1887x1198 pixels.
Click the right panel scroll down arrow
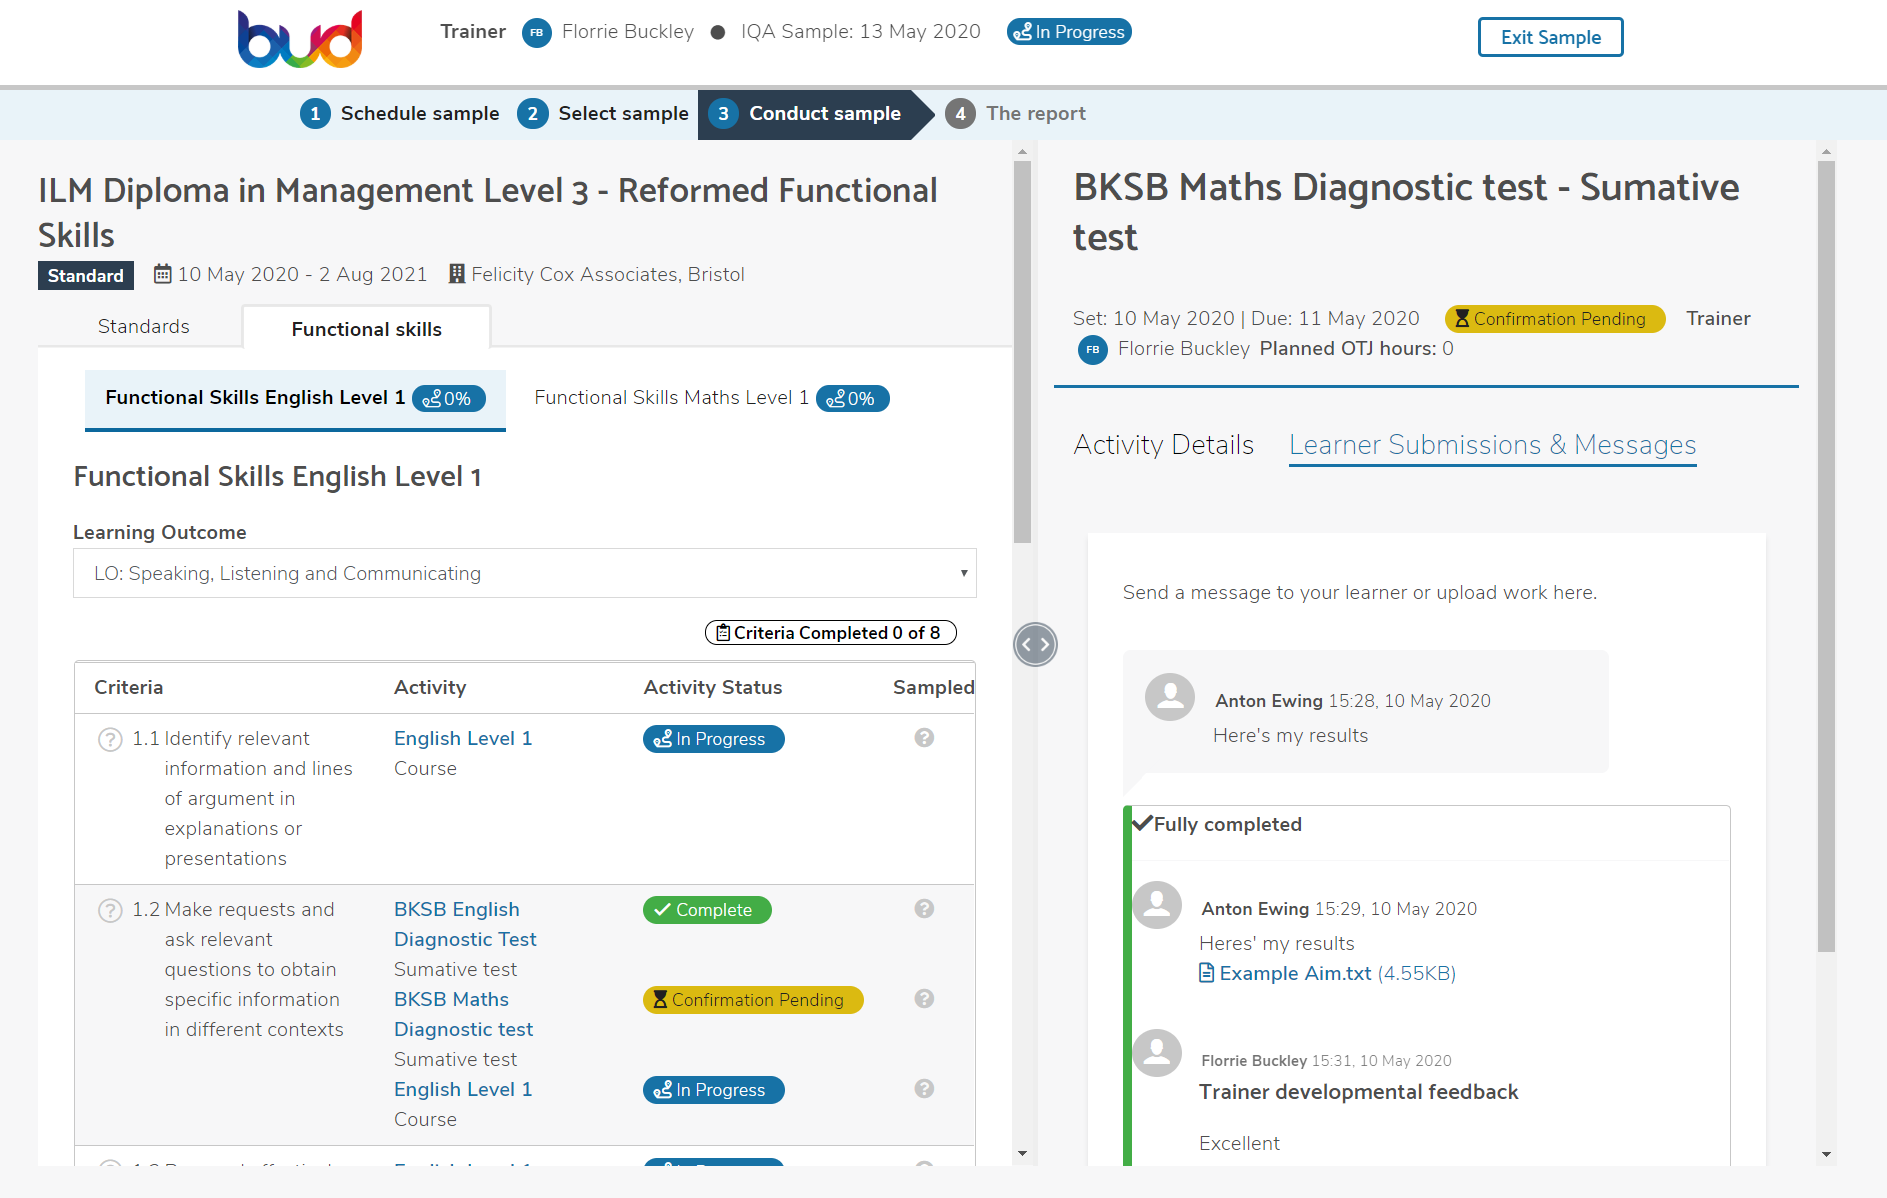point(1826,1154)
